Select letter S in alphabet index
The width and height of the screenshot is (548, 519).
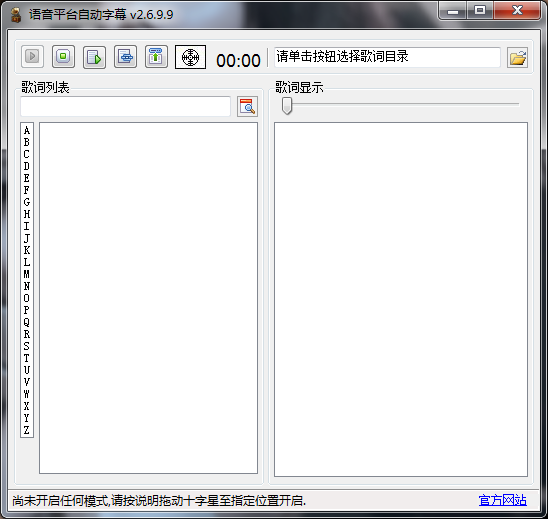coord(27,346)
